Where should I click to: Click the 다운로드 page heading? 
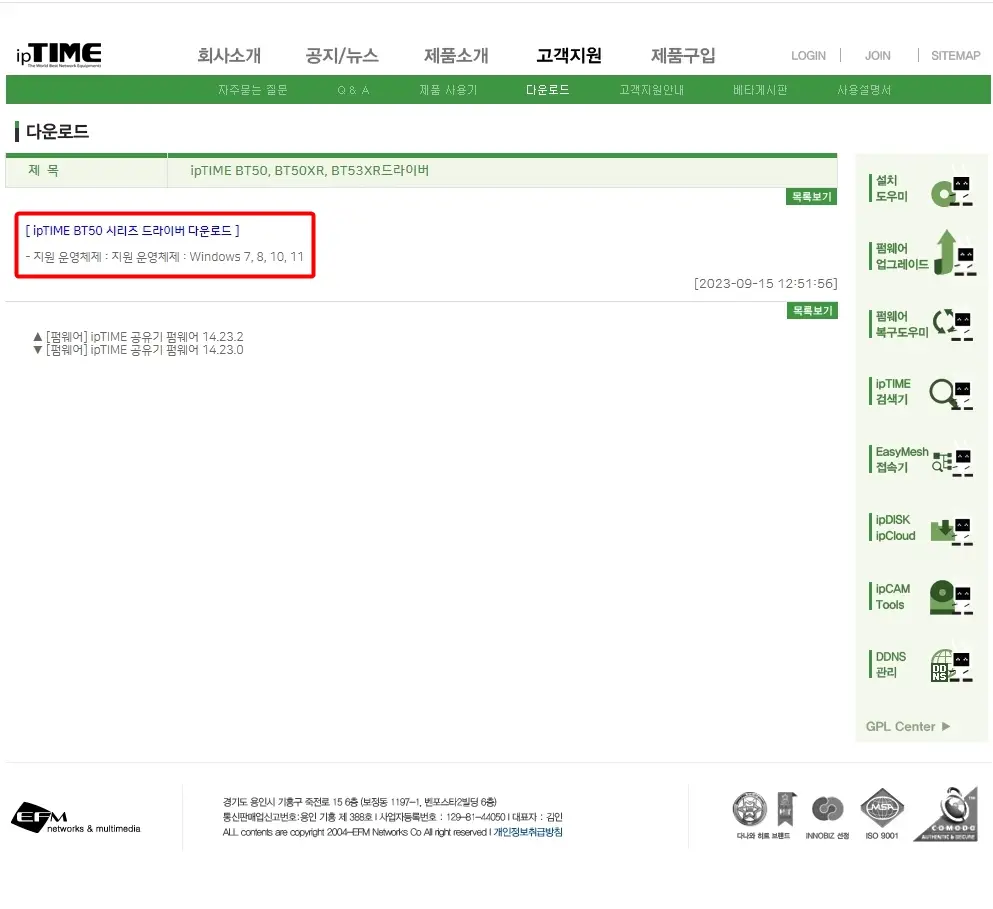(57, 132)
